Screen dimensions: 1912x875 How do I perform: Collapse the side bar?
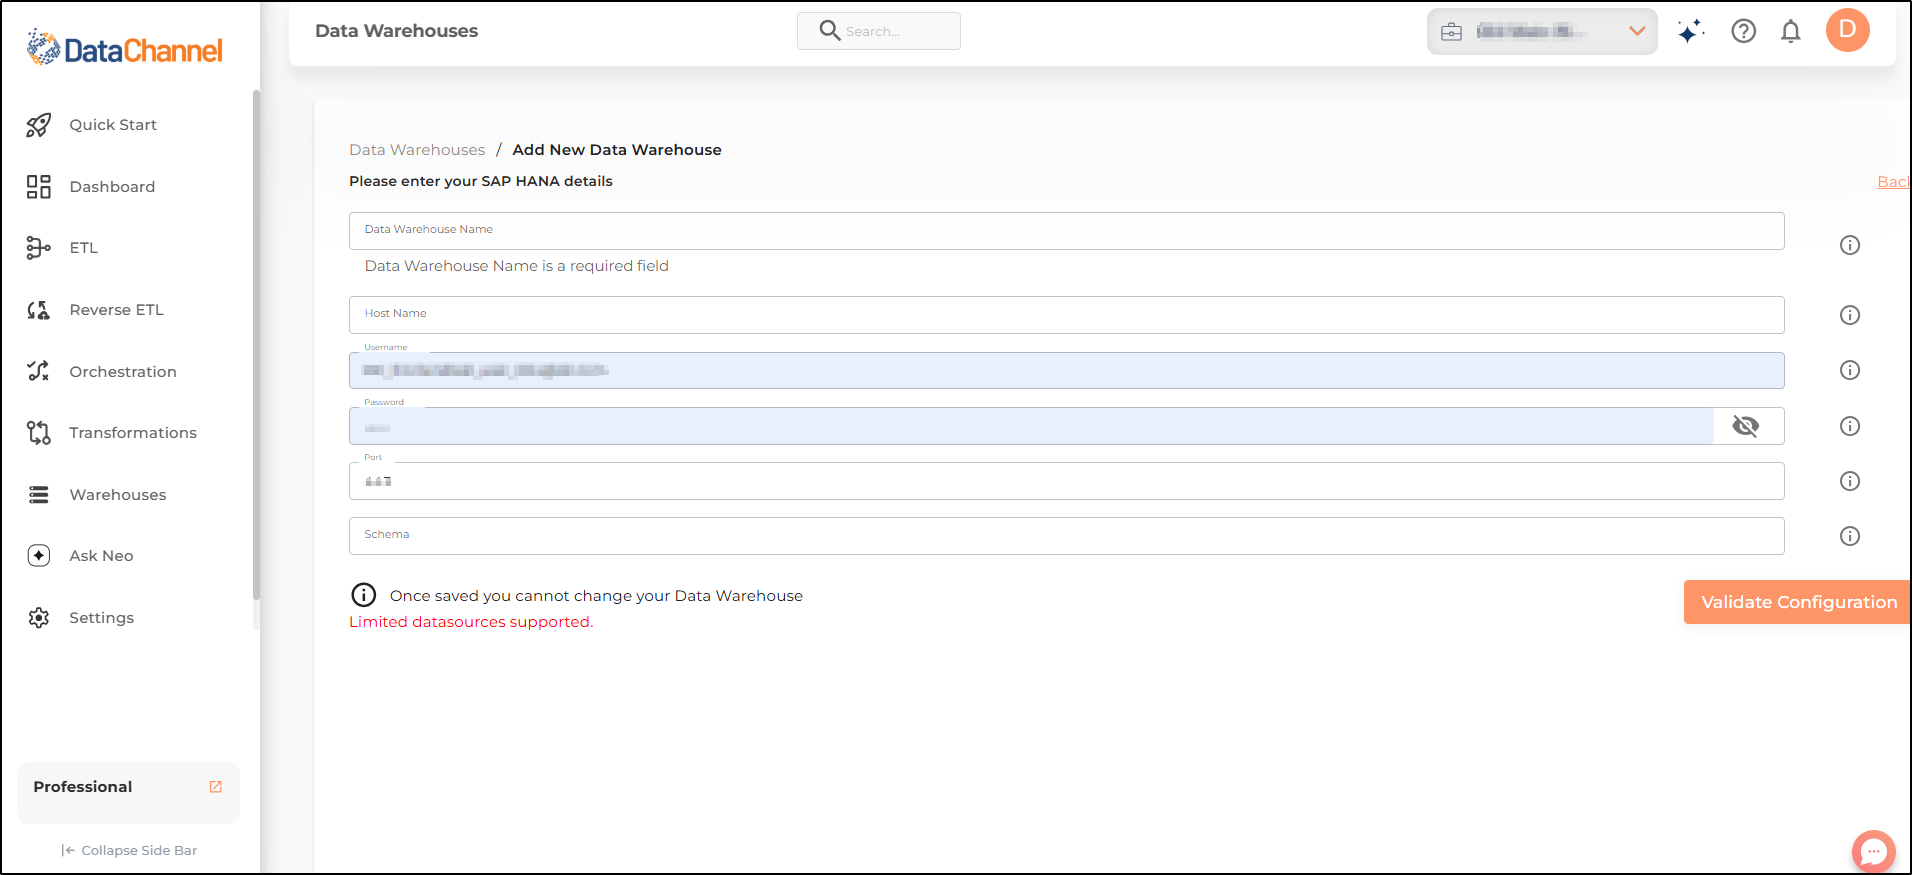129,850
